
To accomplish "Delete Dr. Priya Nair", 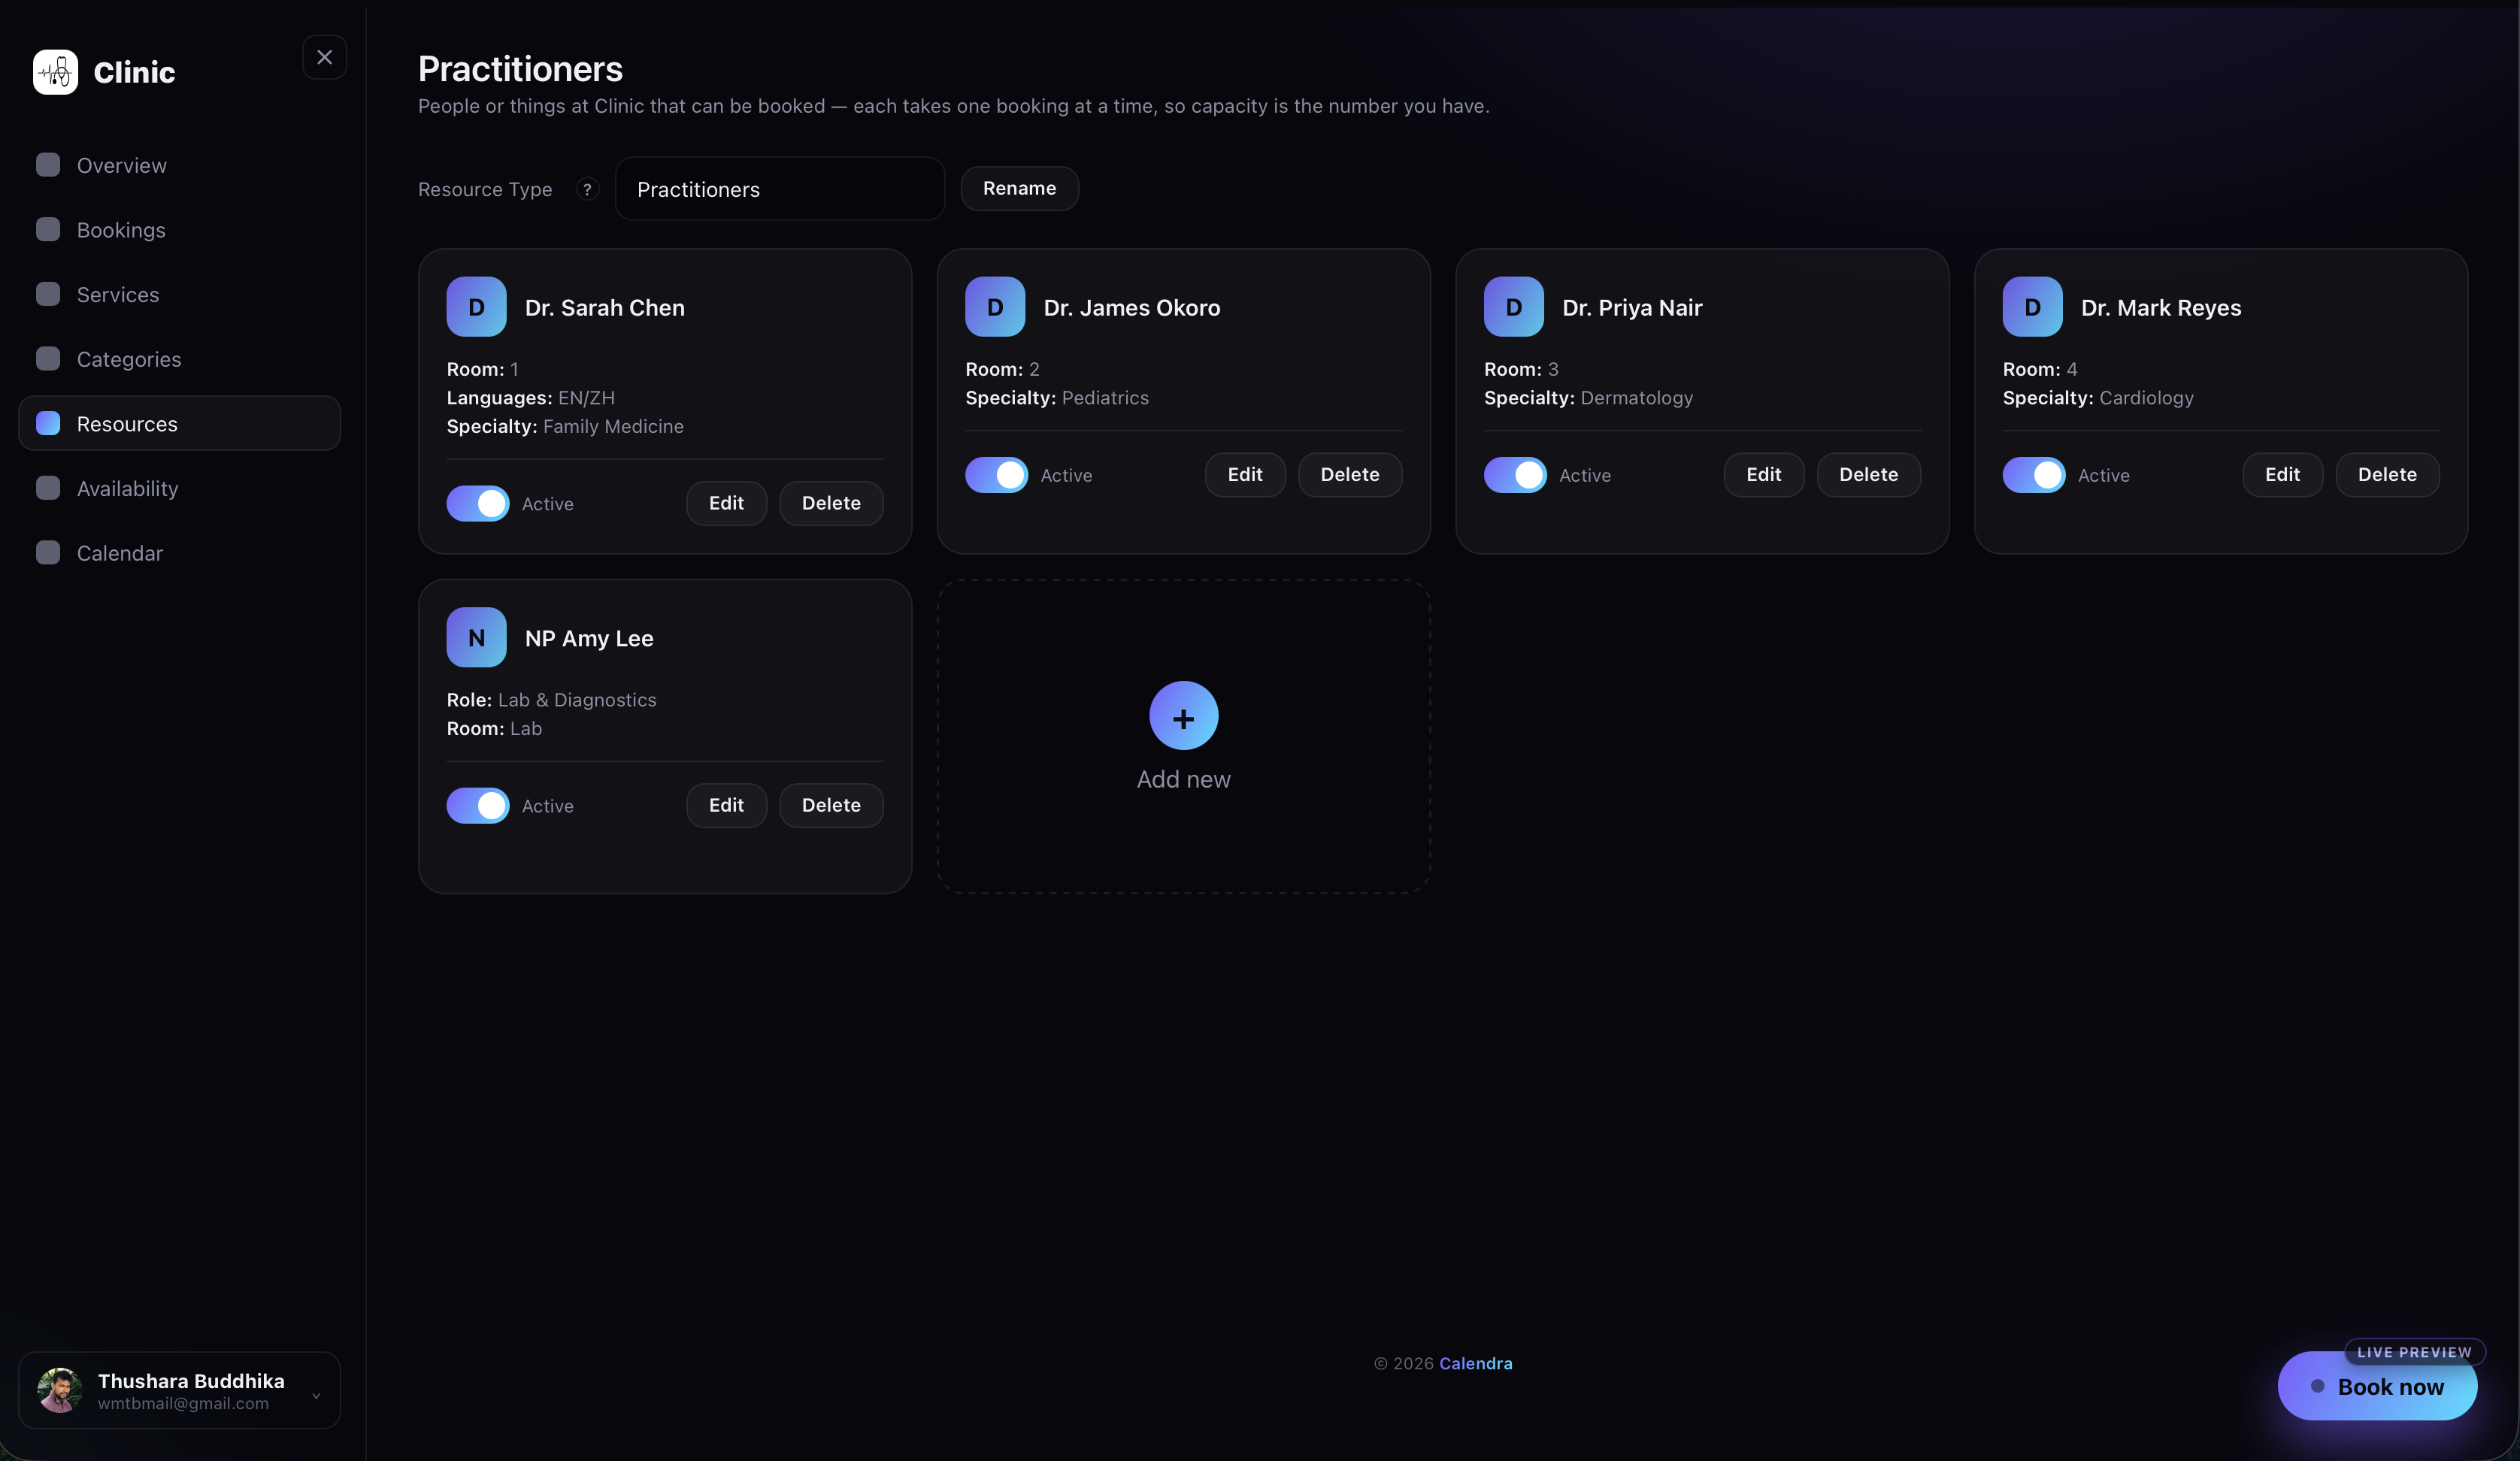I will (1868, 475).
